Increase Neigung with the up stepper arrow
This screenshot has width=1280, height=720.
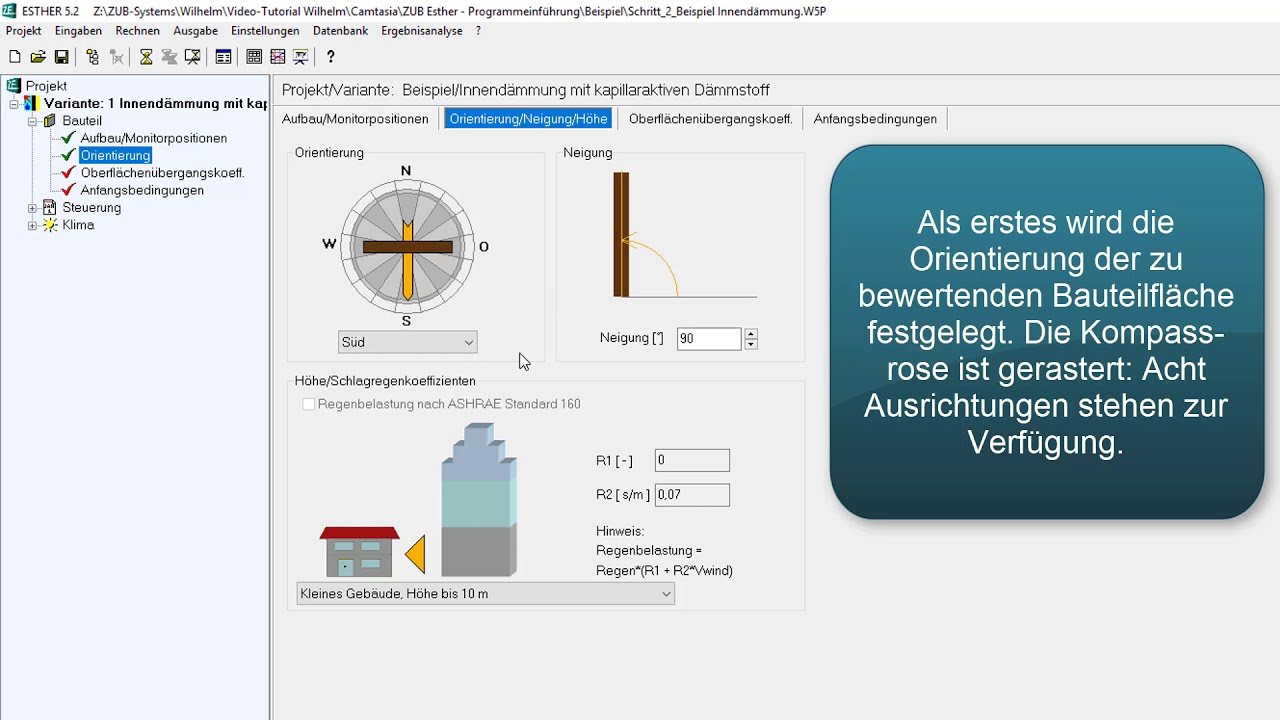(751, 333)
